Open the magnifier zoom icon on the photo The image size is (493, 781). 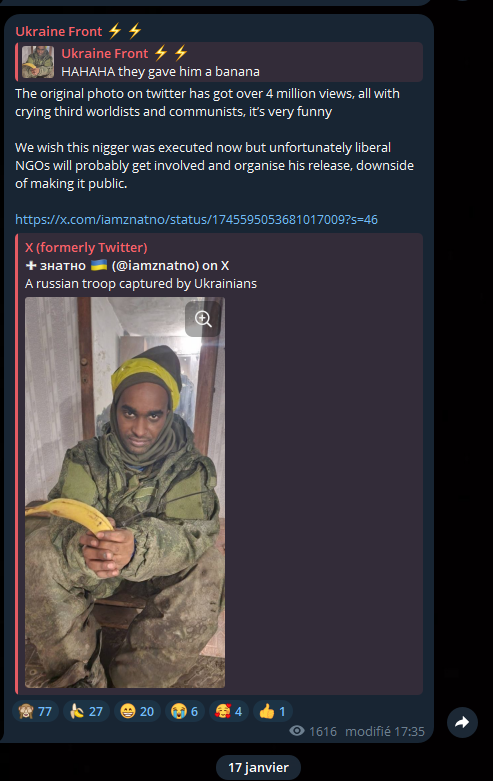[203, 318]
